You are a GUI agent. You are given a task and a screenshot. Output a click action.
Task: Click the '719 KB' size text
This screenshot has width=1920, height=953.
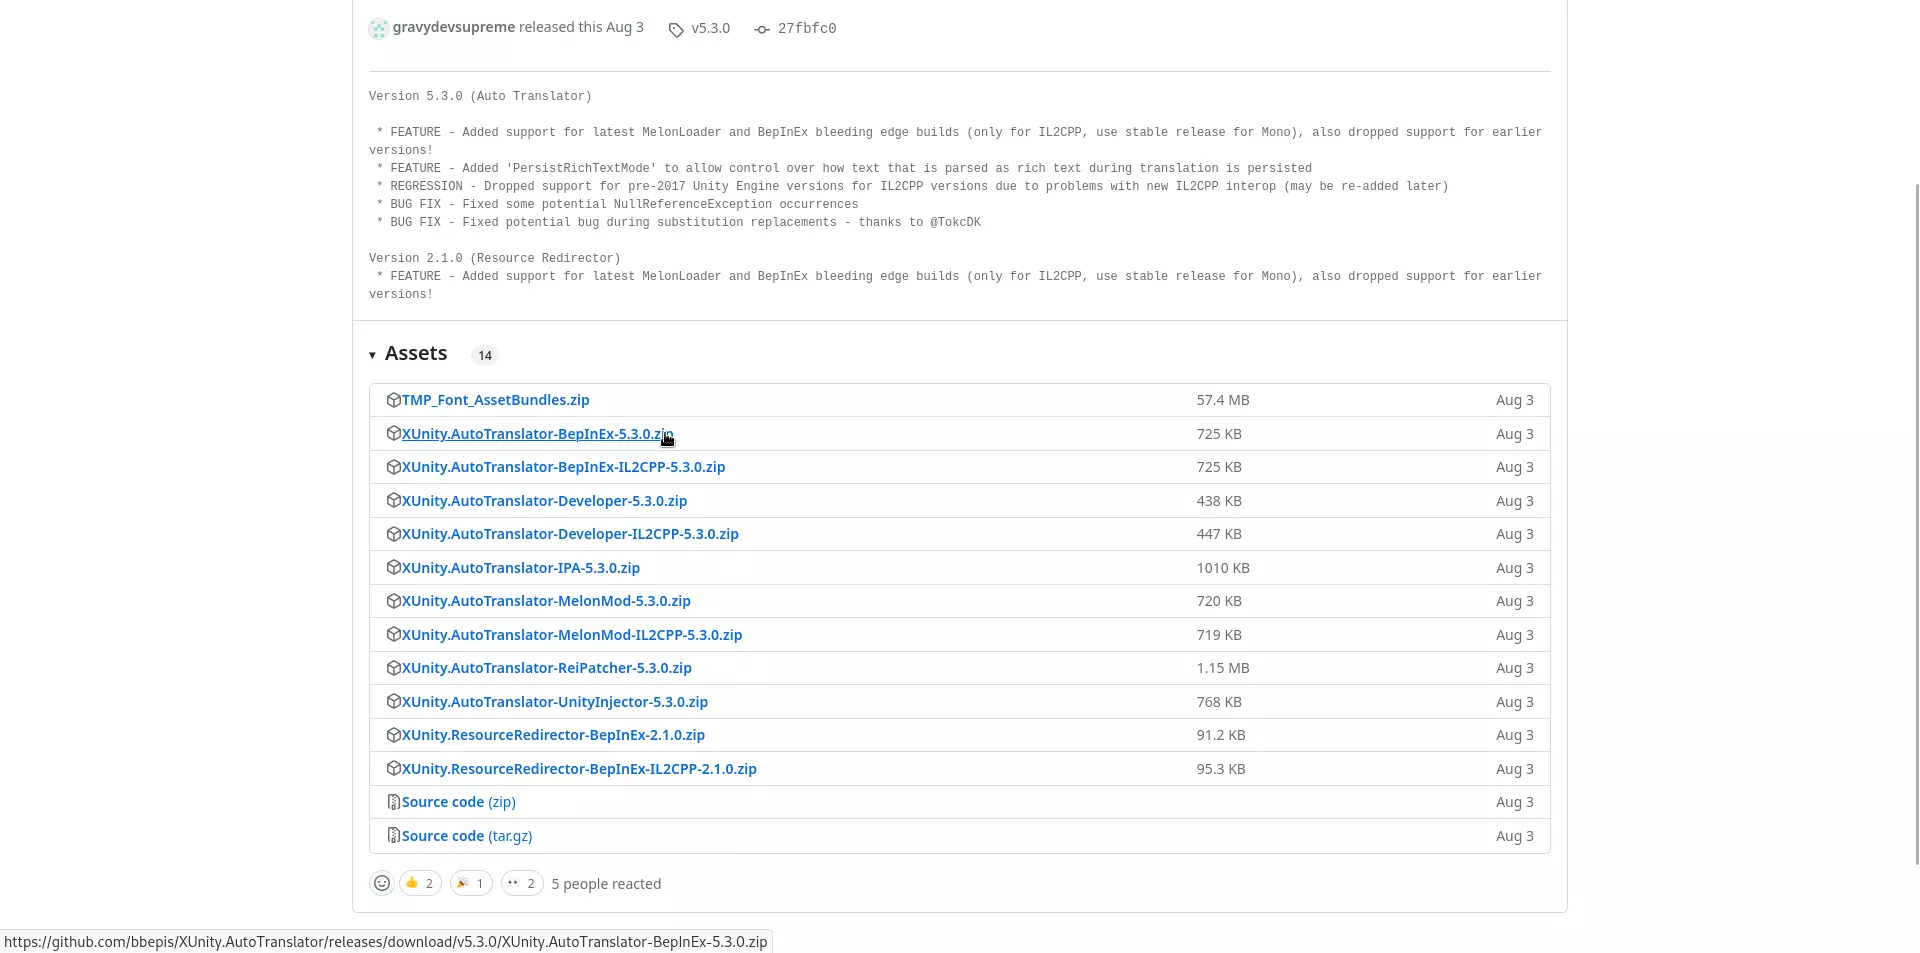coord(1219,635)
